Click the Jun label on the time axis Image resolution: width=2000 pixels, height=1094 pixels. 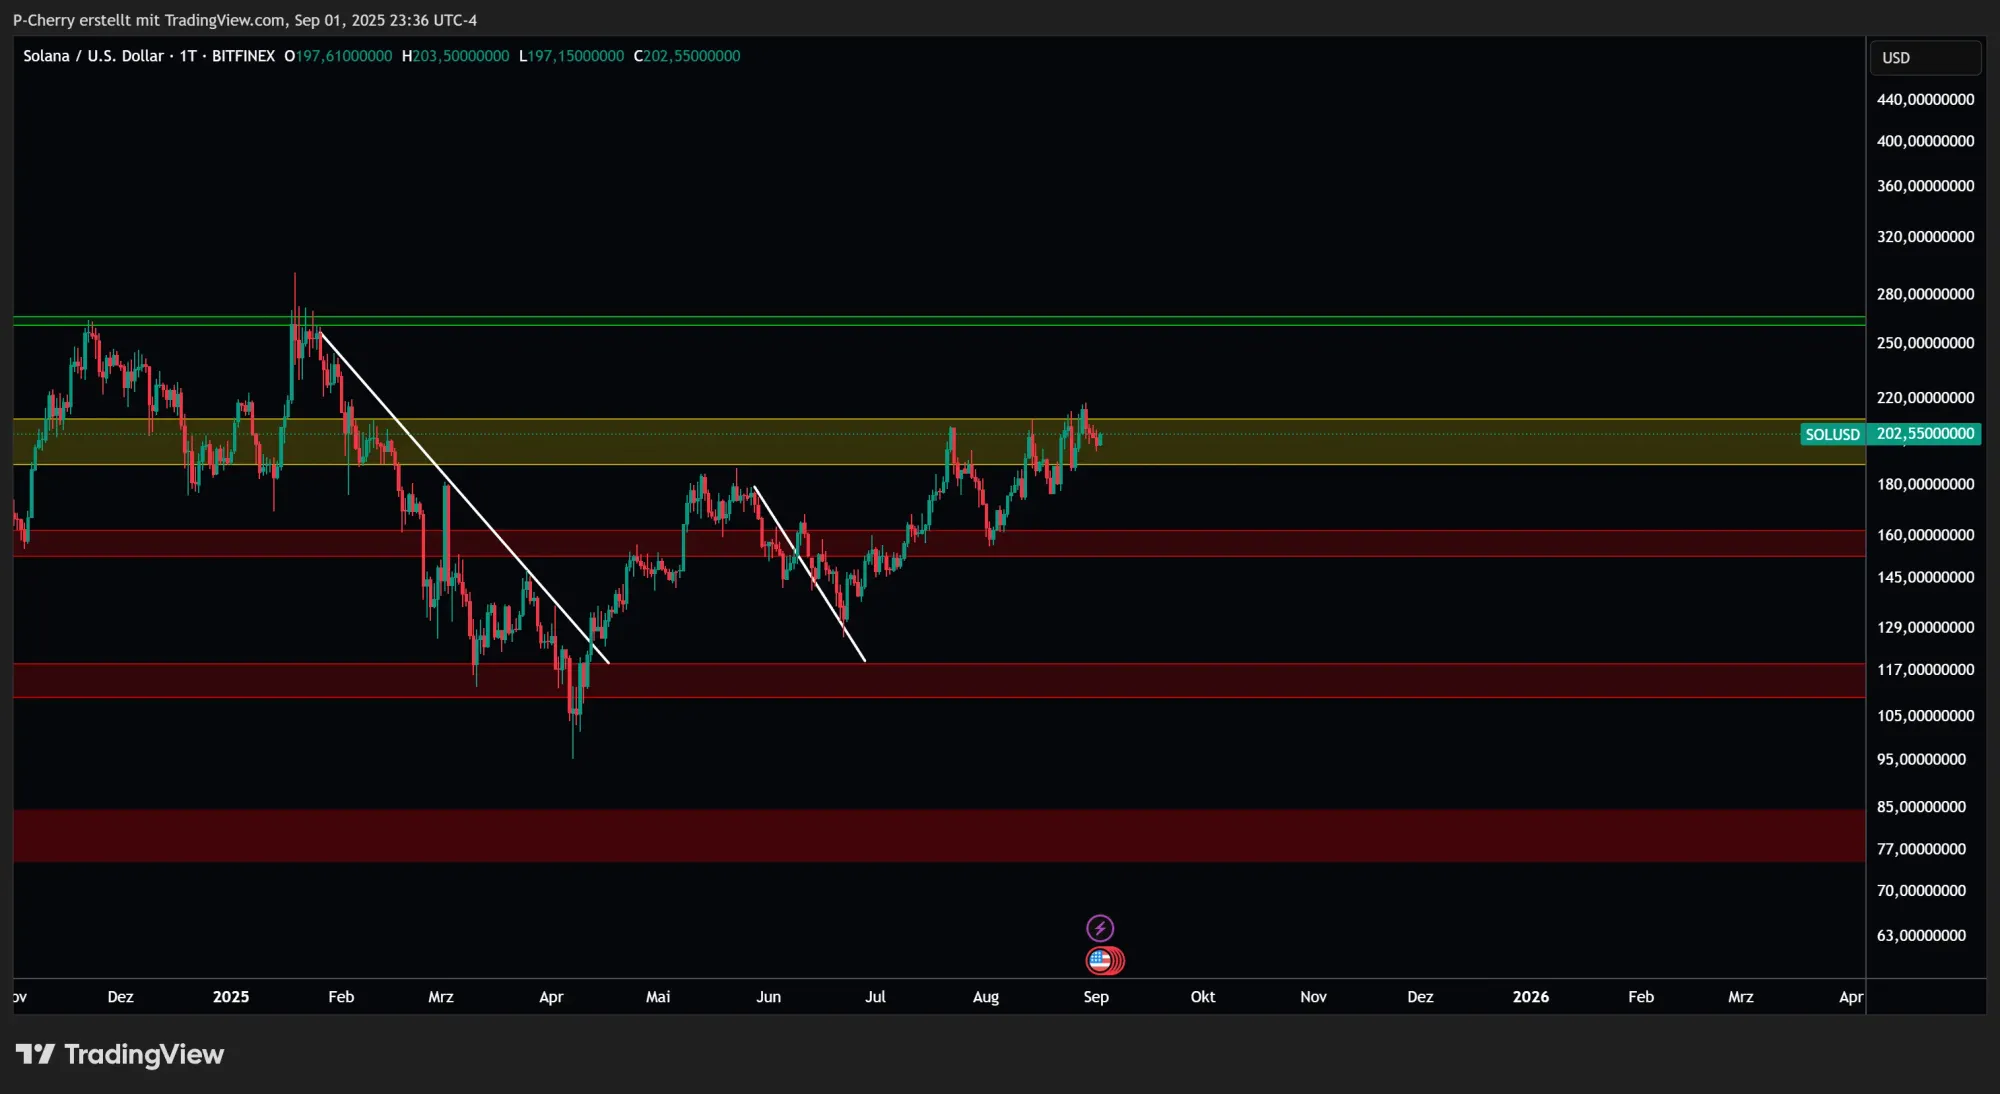pos(768,997)
